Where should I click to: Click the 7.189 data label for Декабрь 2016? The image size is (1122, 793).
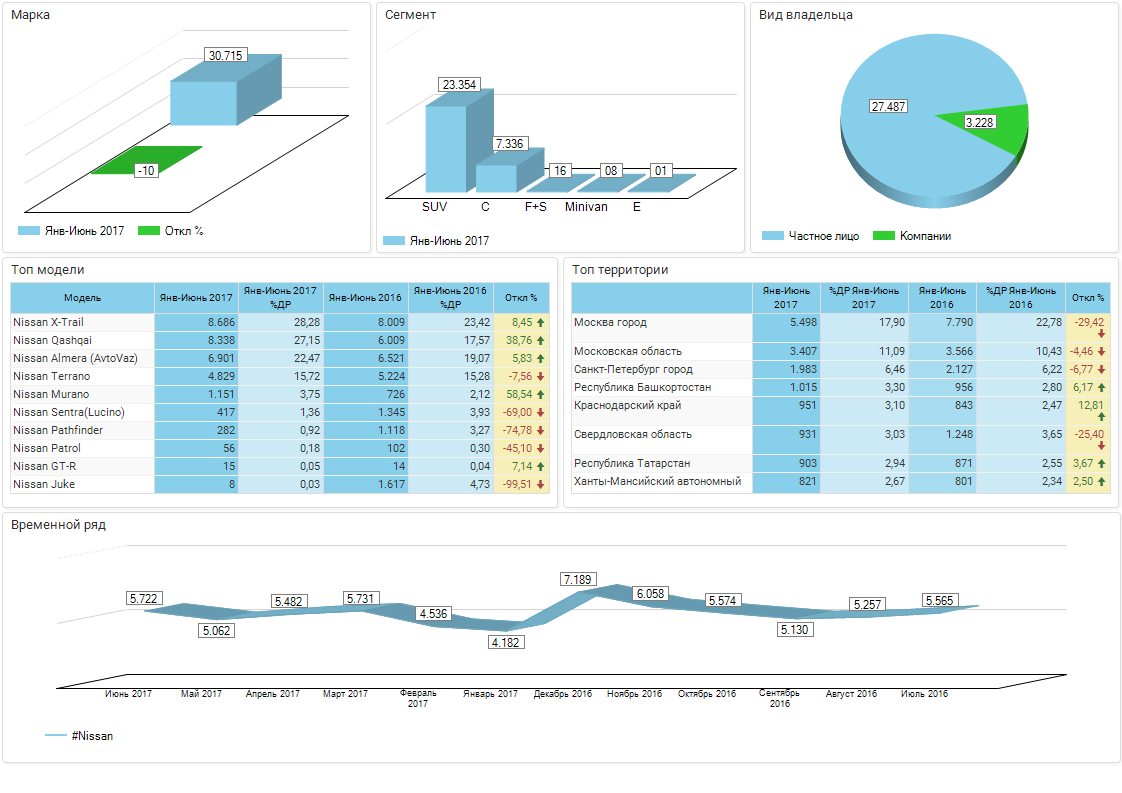click(578, 579)
